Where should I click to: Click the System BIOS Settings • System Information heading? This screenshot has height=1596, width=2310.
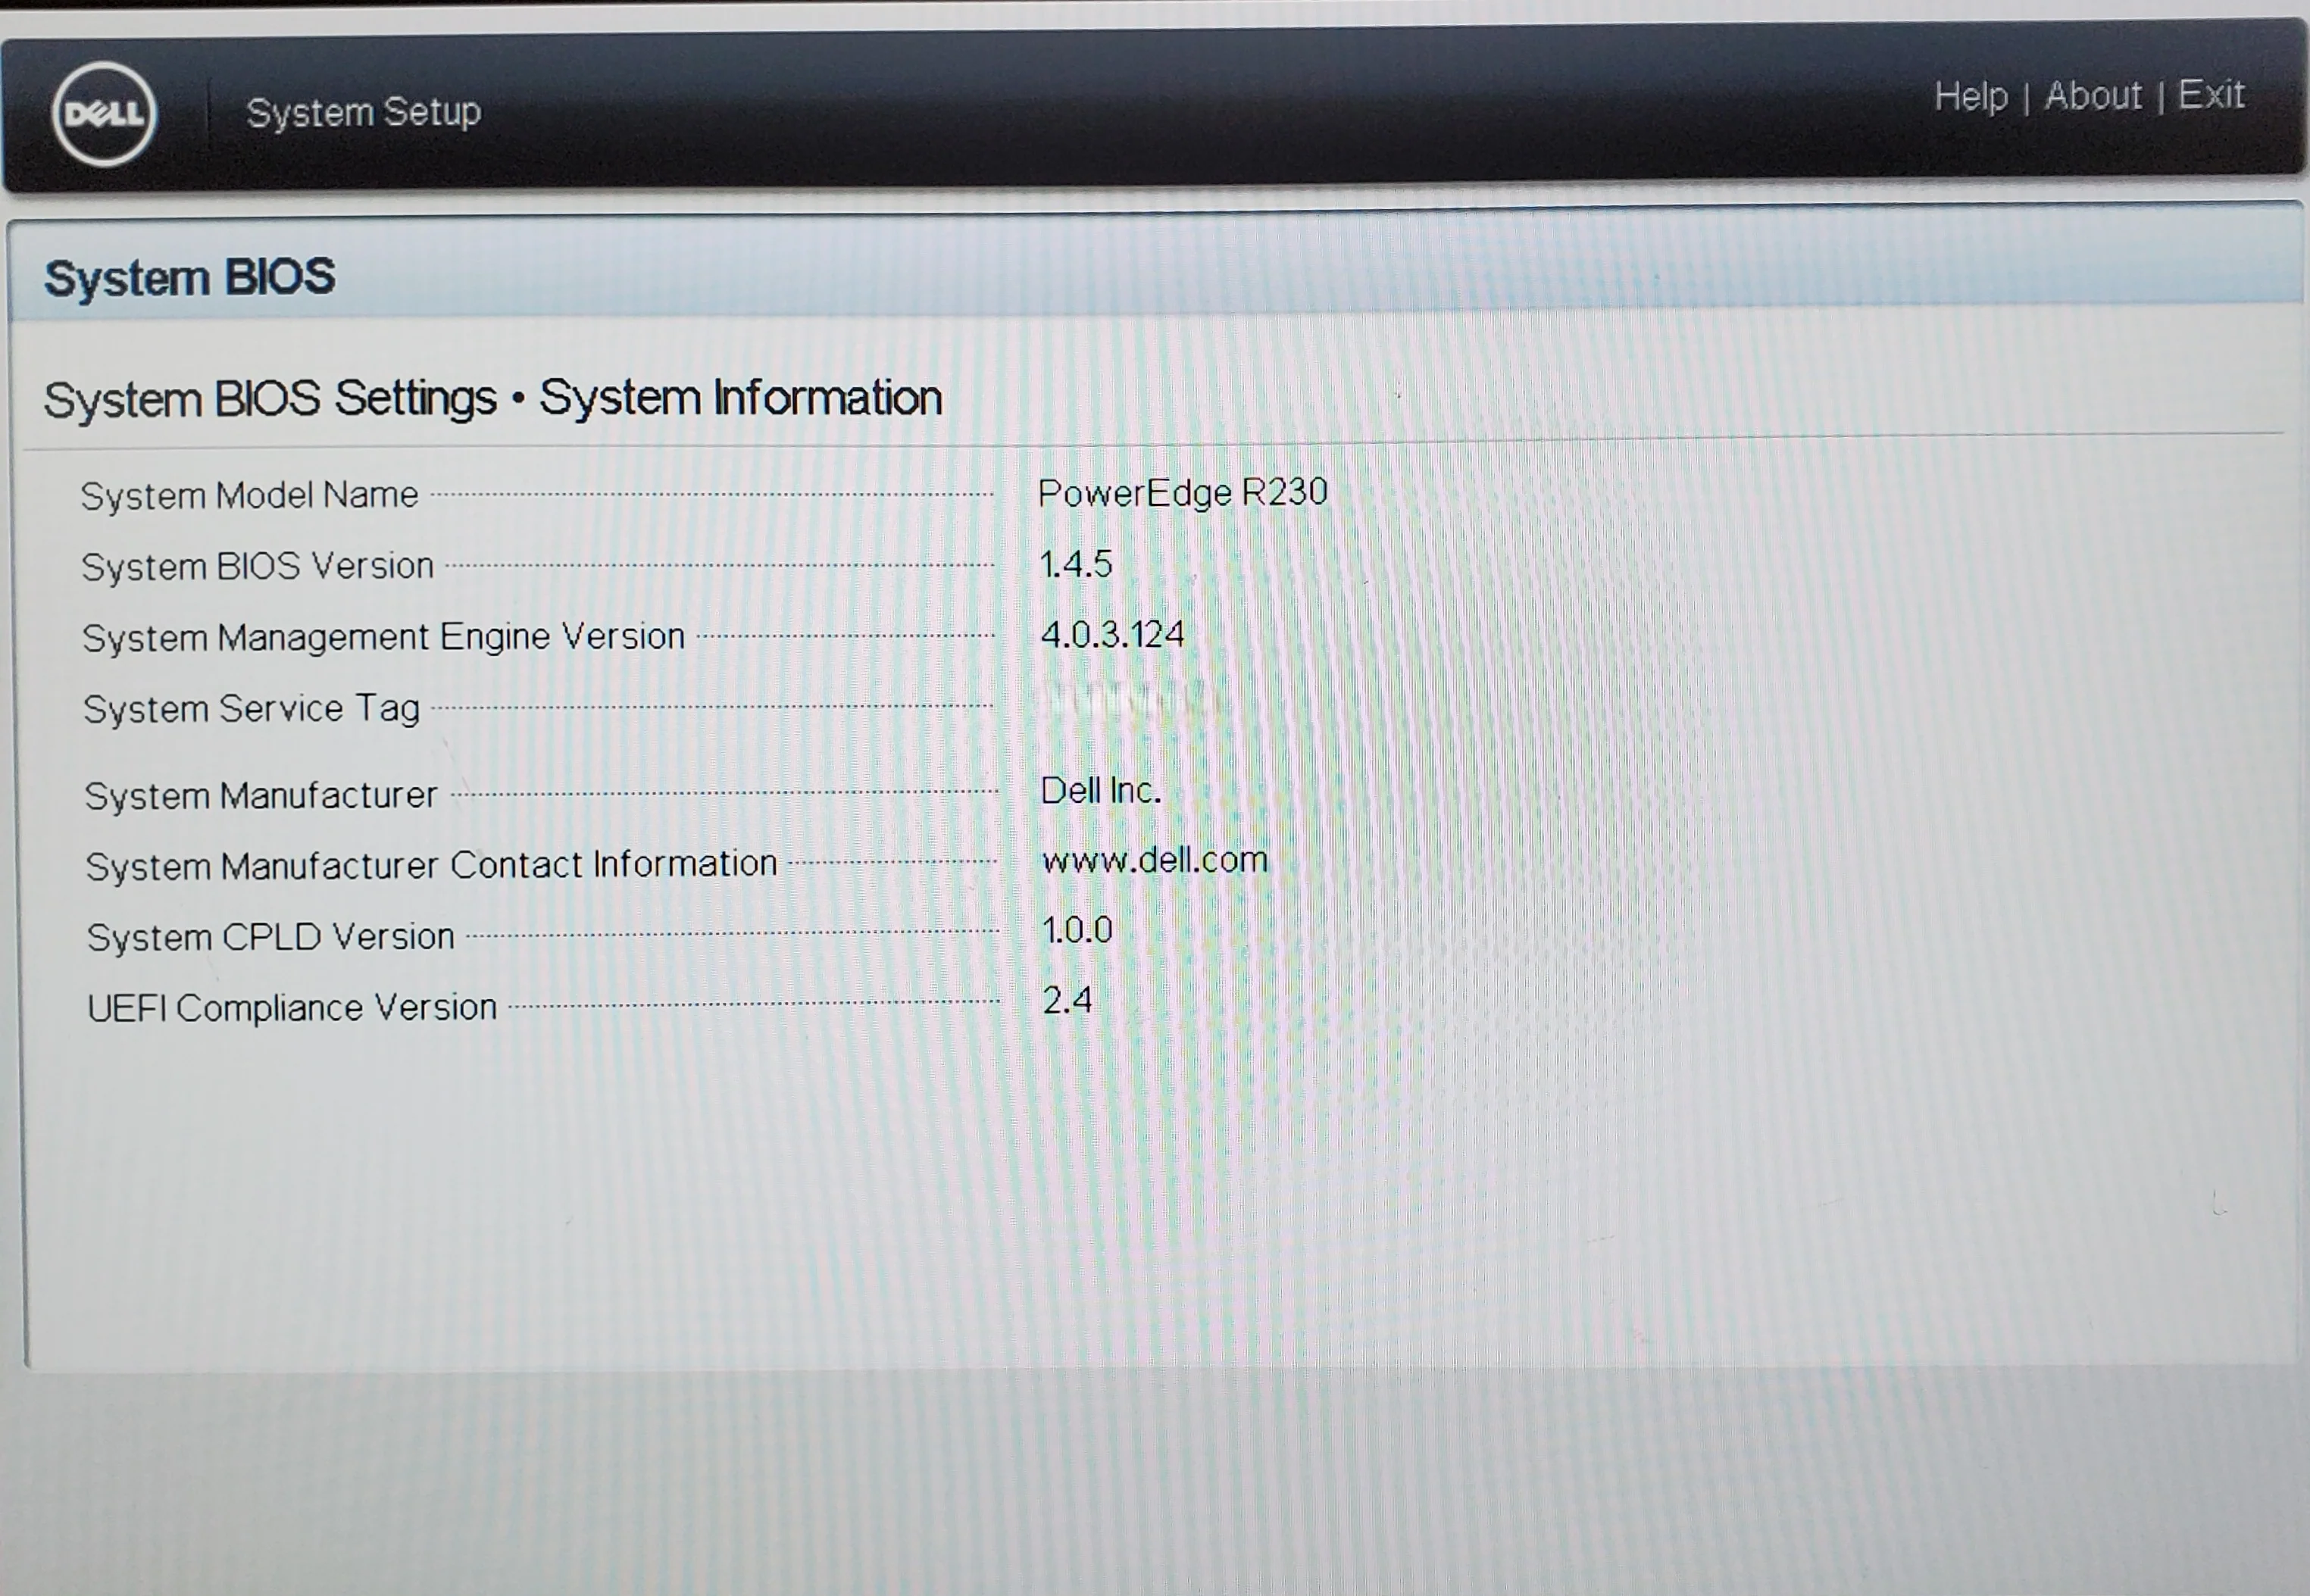click(493, 398)
